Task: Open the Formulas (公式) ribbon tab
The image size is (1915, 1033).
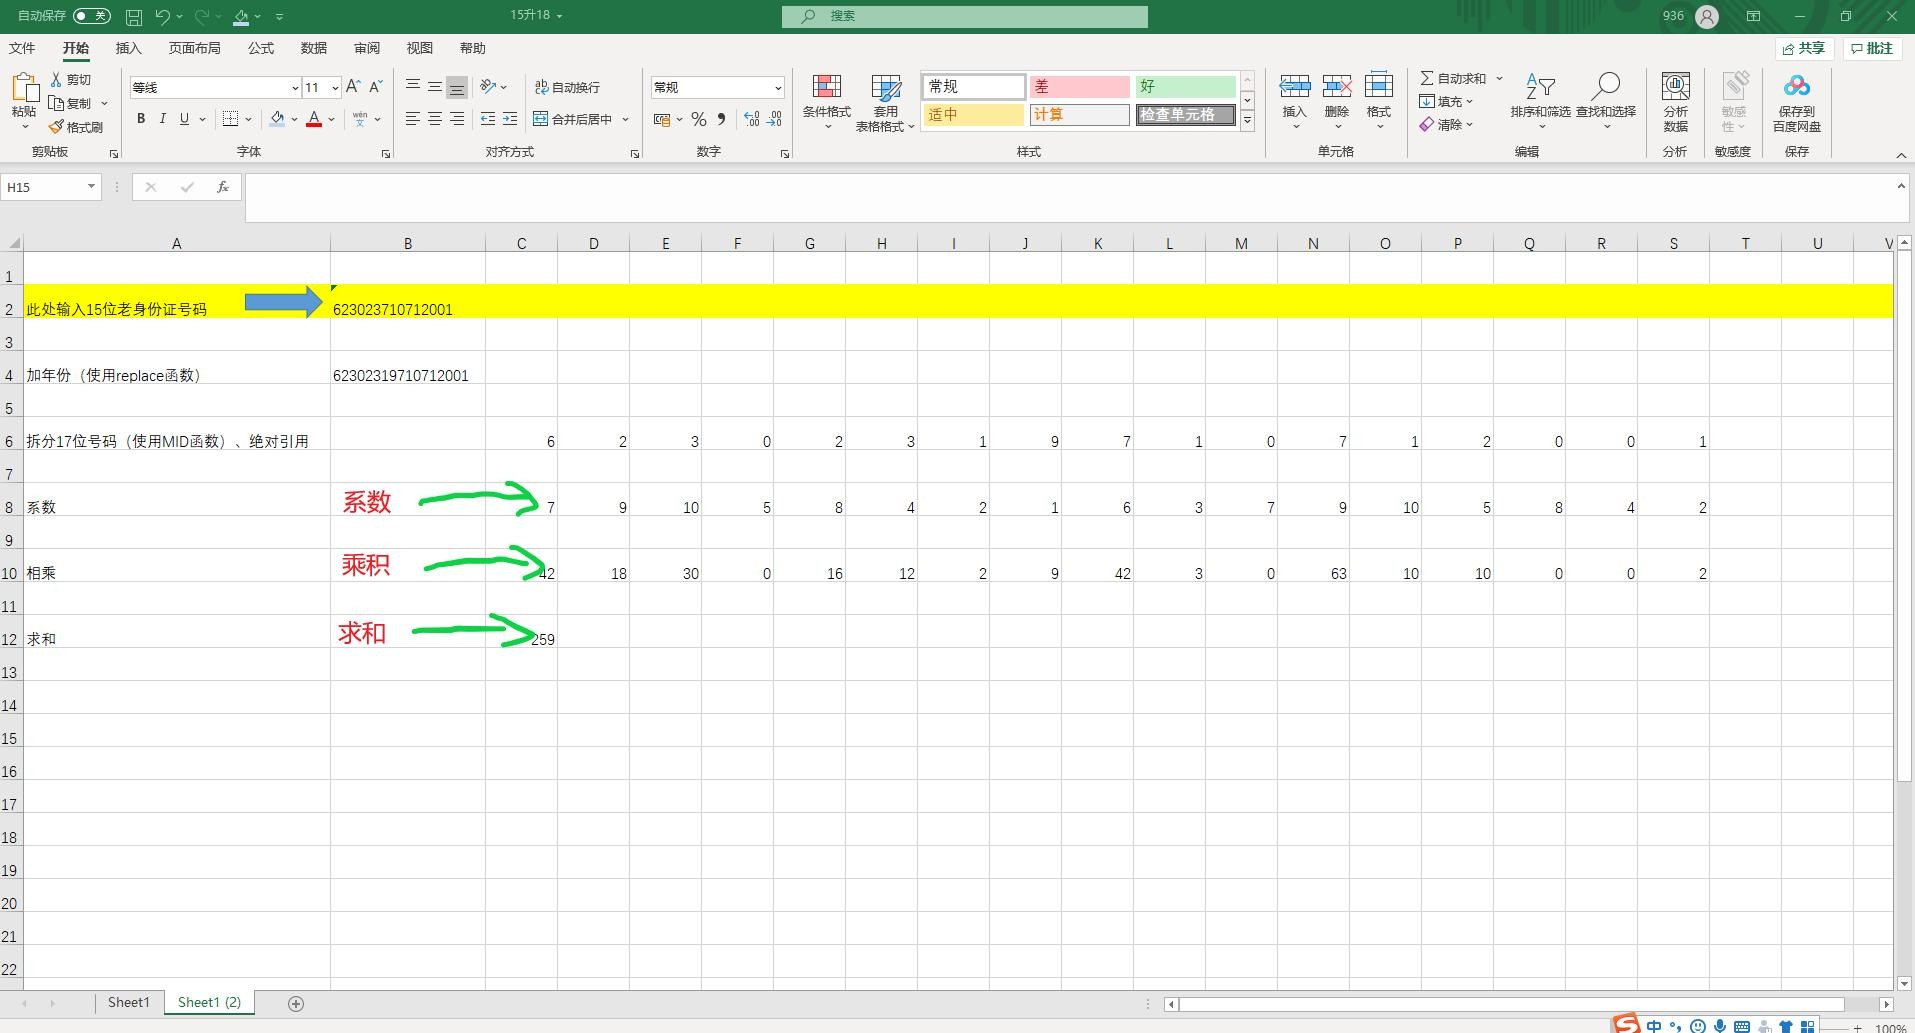Action: (x=261, y=48)
